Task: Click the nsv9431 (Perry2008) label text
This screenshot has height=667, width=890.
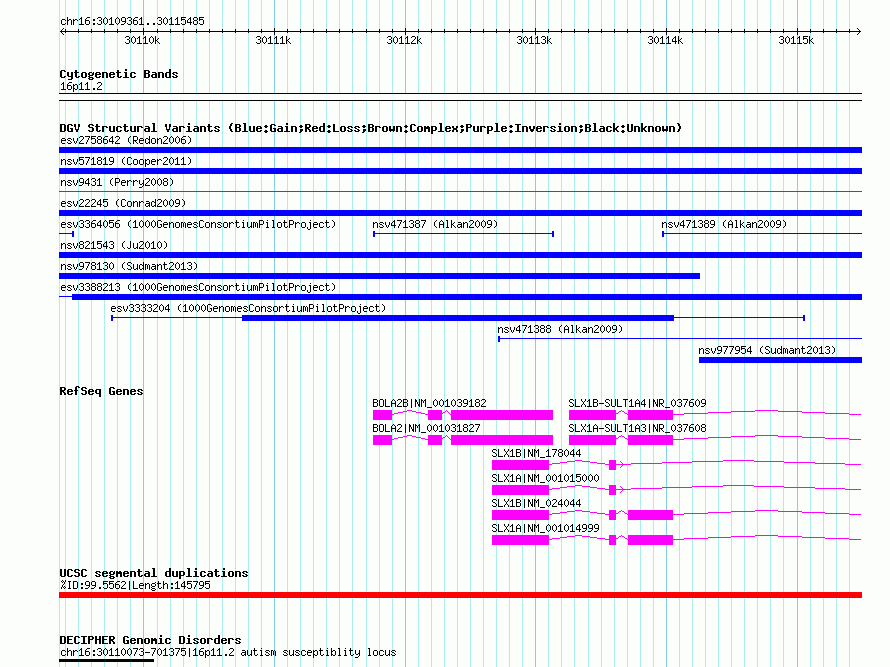Action: 117,183
